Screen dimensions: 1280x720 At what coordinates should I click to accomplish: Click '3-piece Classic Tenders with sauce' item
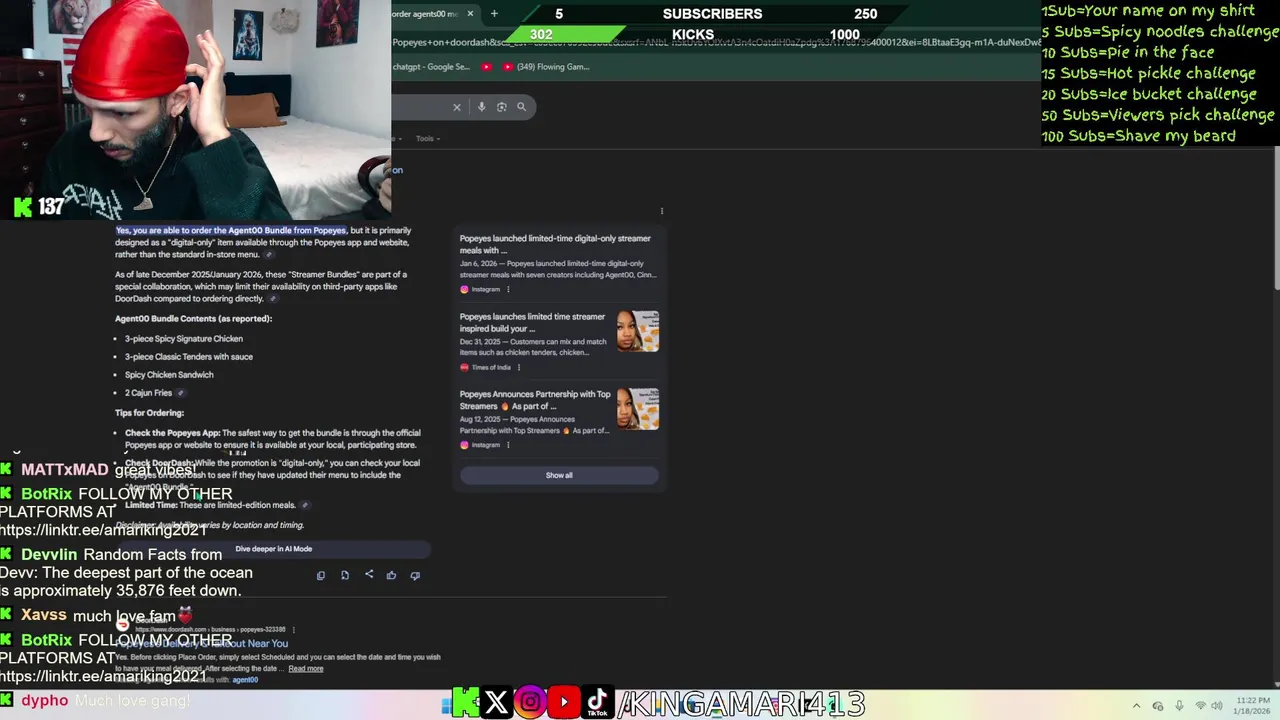tap(189, 357)
